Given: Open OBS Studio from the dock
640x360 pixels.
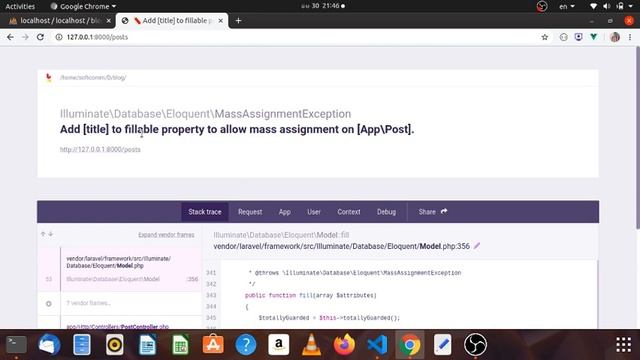Looking at the screenshot, I should tap(476, 344).
